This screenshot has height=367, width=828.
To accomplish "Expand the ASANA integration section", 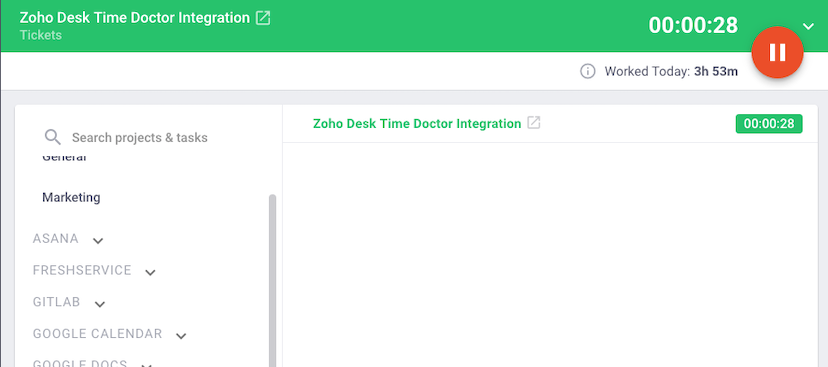I will click(98, 241).
